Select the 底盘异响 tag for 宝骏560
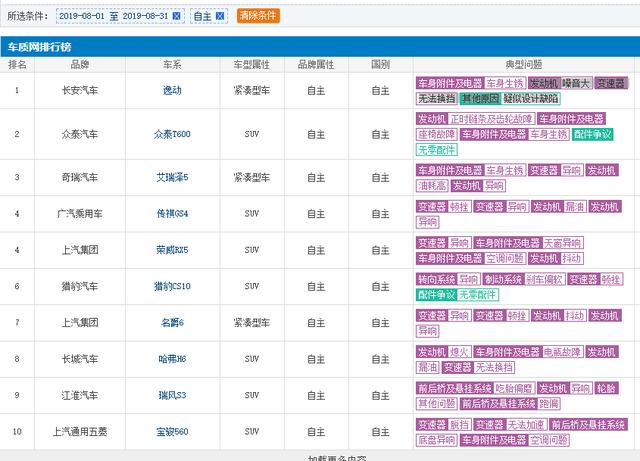Image resolution: width=640 pixels, height=461 pixels. pos(436,440)
